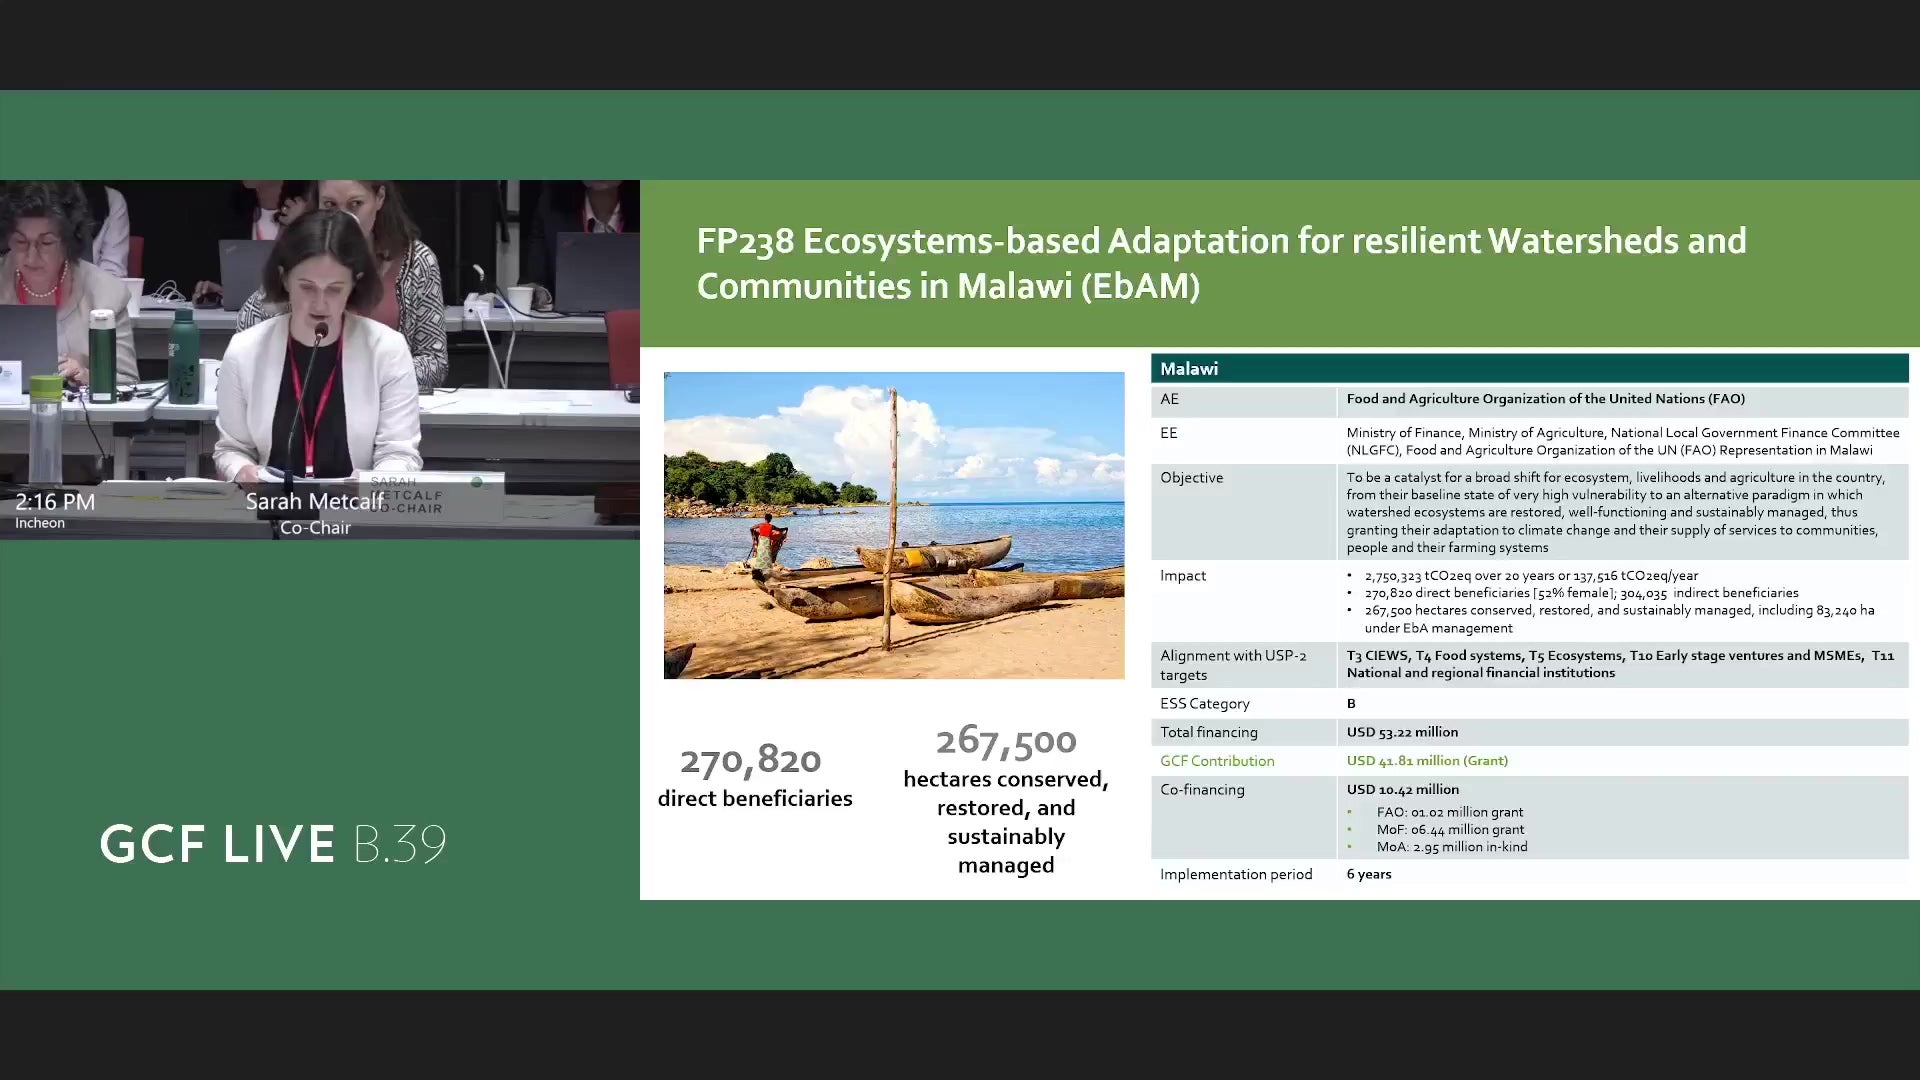Click the 'Co-Chair' title caption
The height and width of the screenshot is (1080, 1920).
pos(315,528)
